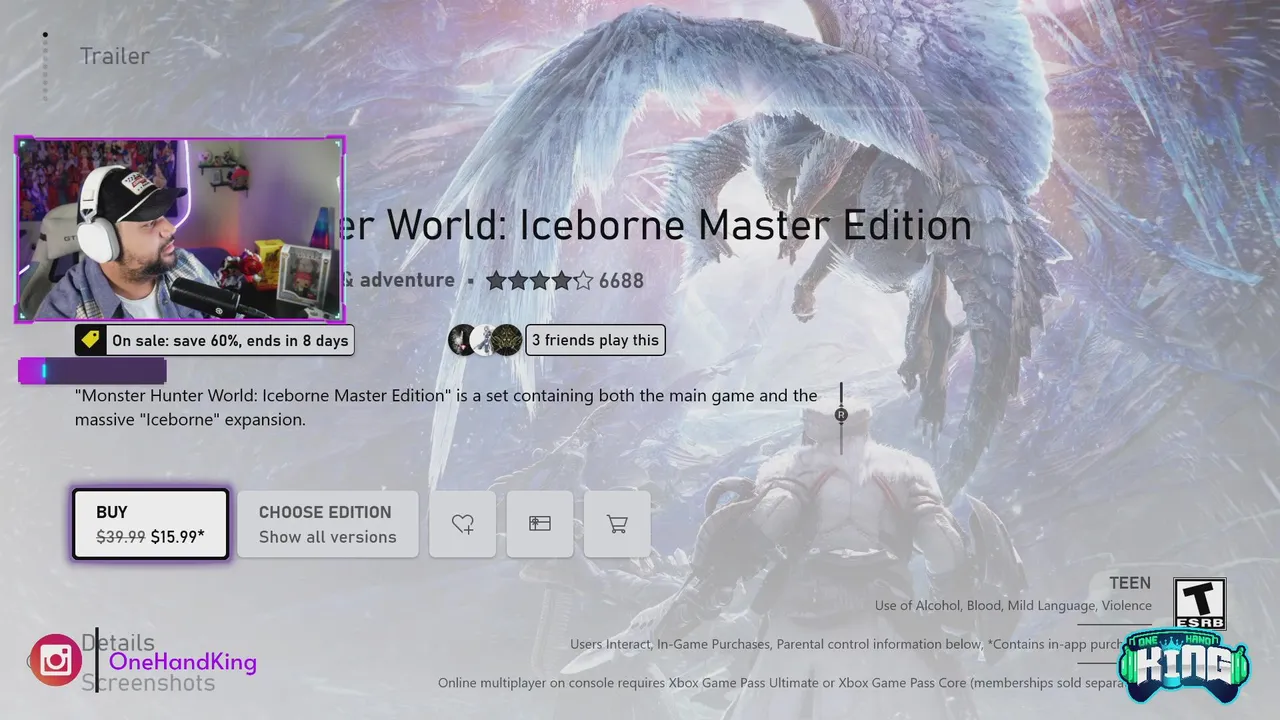Click the first friend avatar icon
Viewport: 1280px width, 720px height.
(462, 340)
